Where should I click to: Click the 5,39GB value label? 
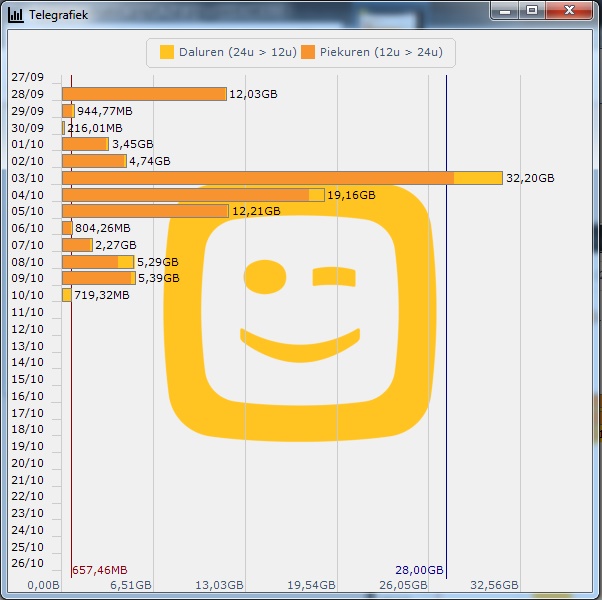pos(159,278)
